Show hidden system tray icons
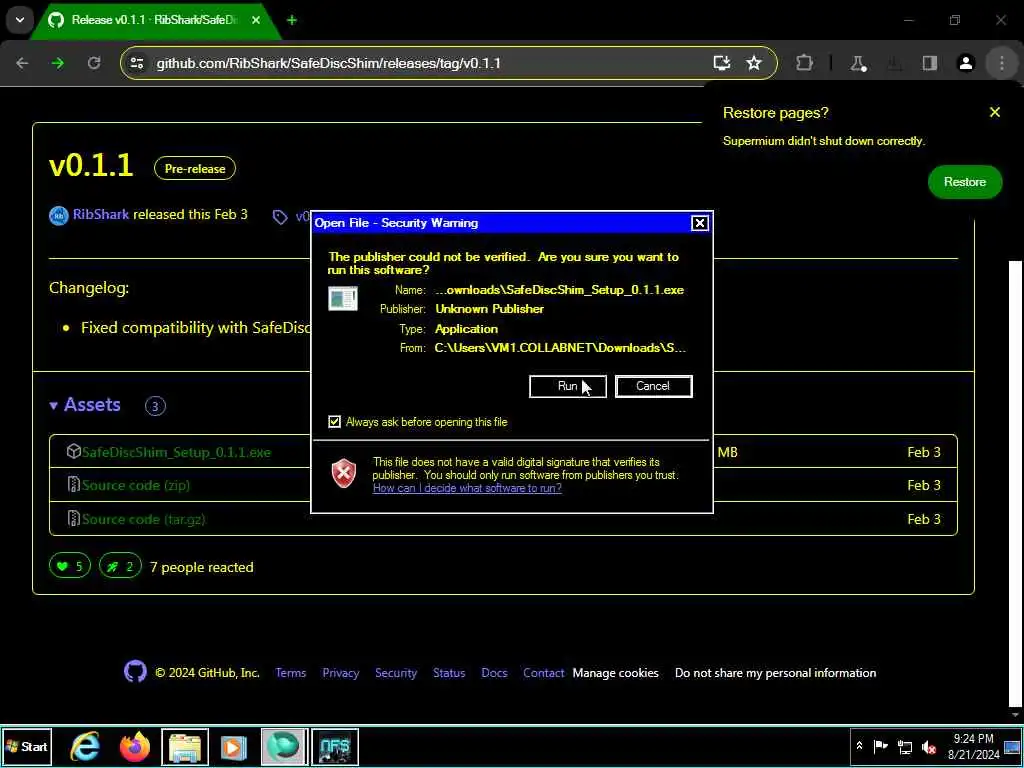The height and width of the screenshot is (768, 1024). [x=859, y=746]
